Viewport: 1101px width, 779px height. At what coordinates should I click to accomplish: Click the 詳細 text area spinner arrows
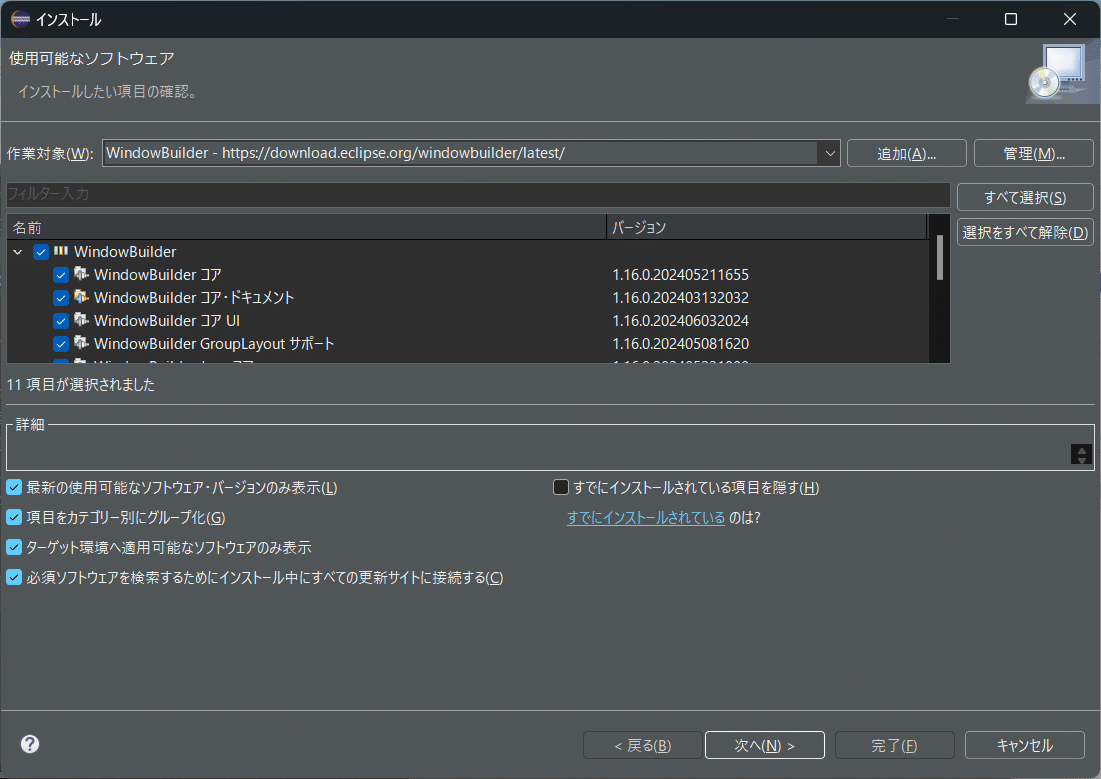click(1081, 454)
